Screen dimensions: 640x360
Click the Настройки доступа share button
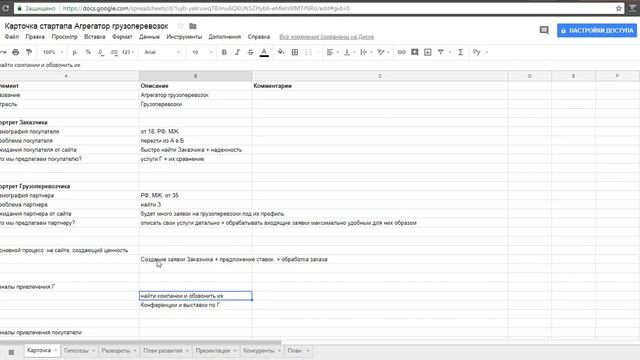click(x=597, y=30)
